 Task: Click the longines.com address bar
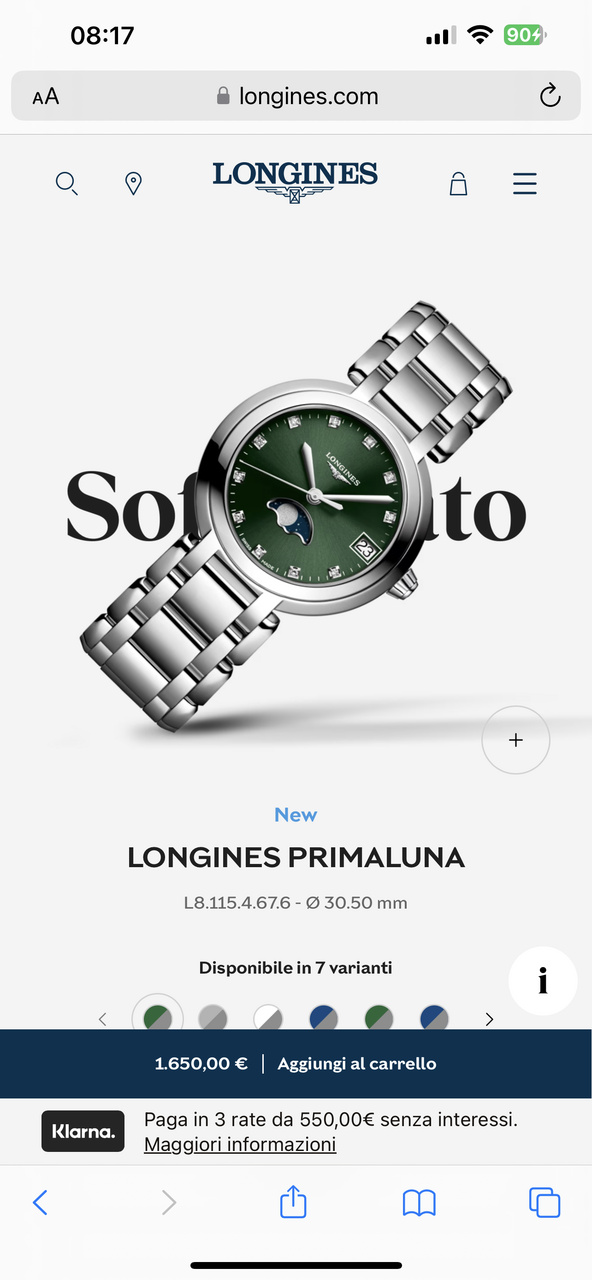tap(296, 96)
